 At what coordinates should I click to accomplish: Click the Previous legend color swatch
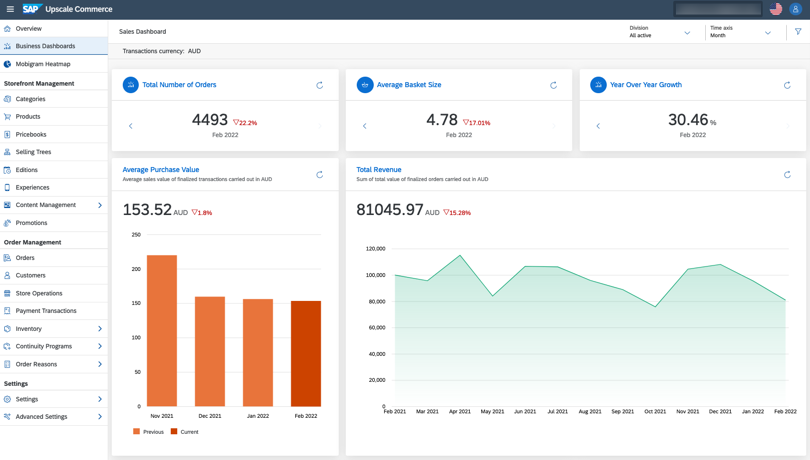(136, 432)
